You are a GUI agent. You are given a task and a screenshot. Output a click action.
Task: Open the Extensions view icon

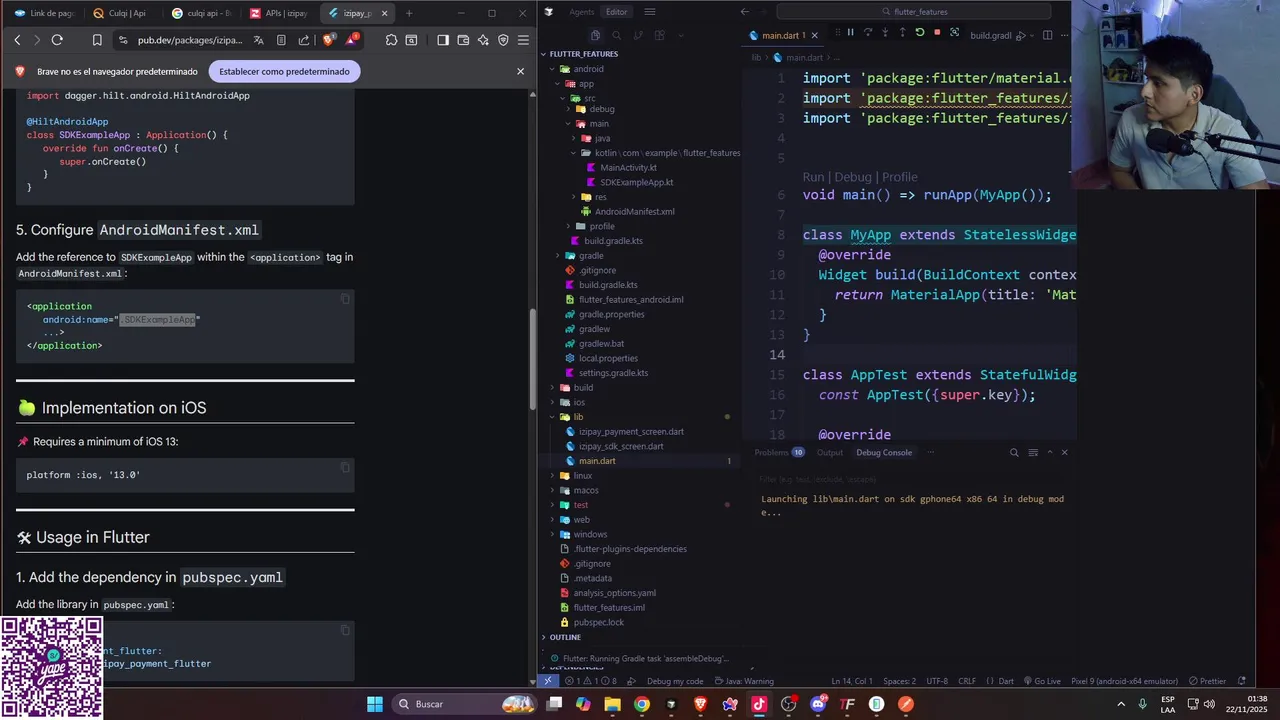tap(659, 35)
